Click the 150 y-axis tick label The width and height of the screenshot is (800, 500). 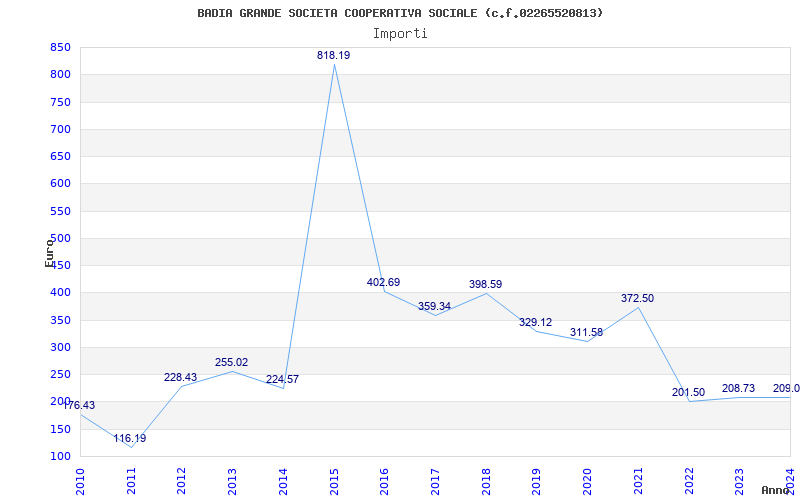(x=60, y=429)
